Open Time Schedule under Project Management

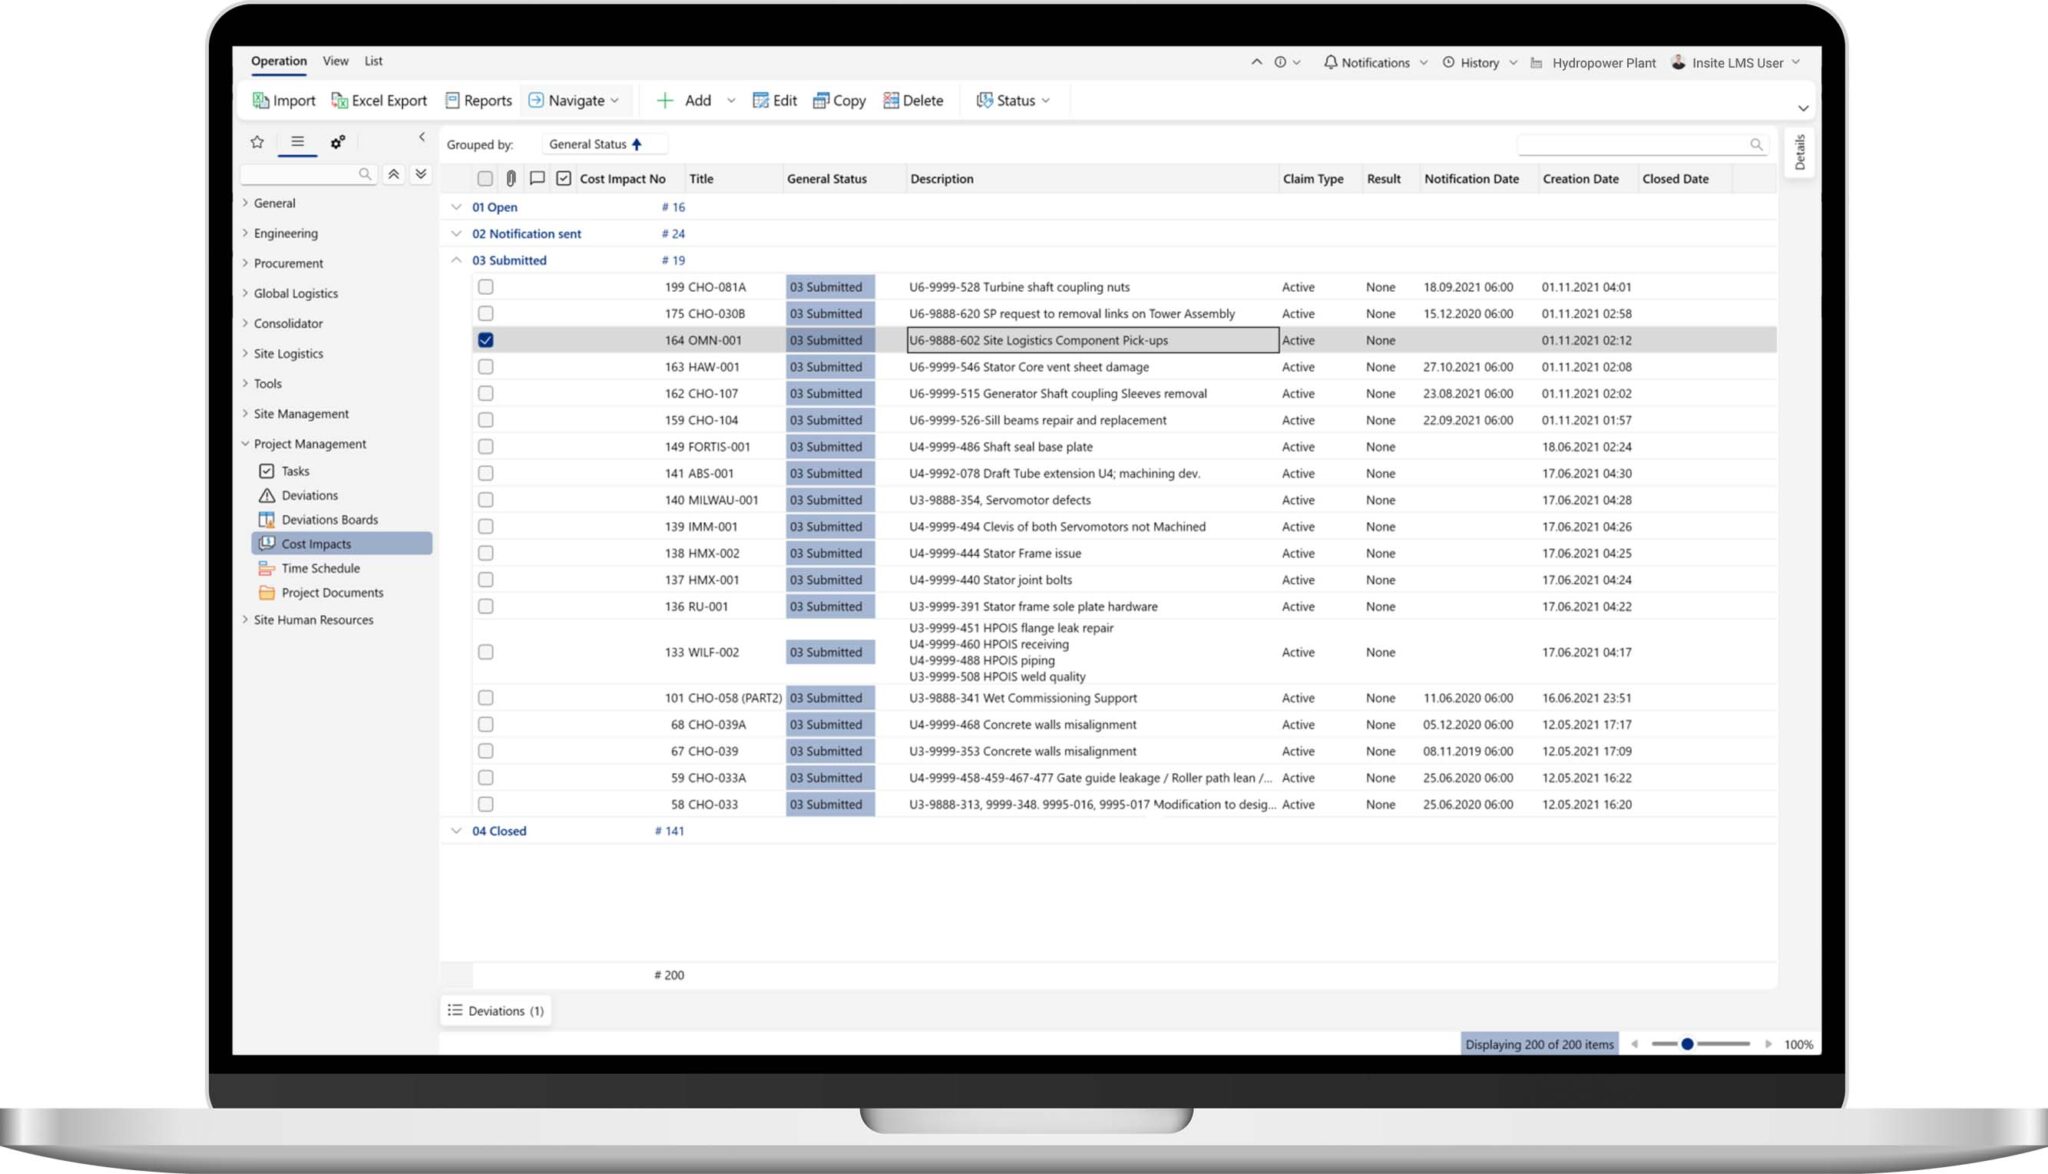320,568
